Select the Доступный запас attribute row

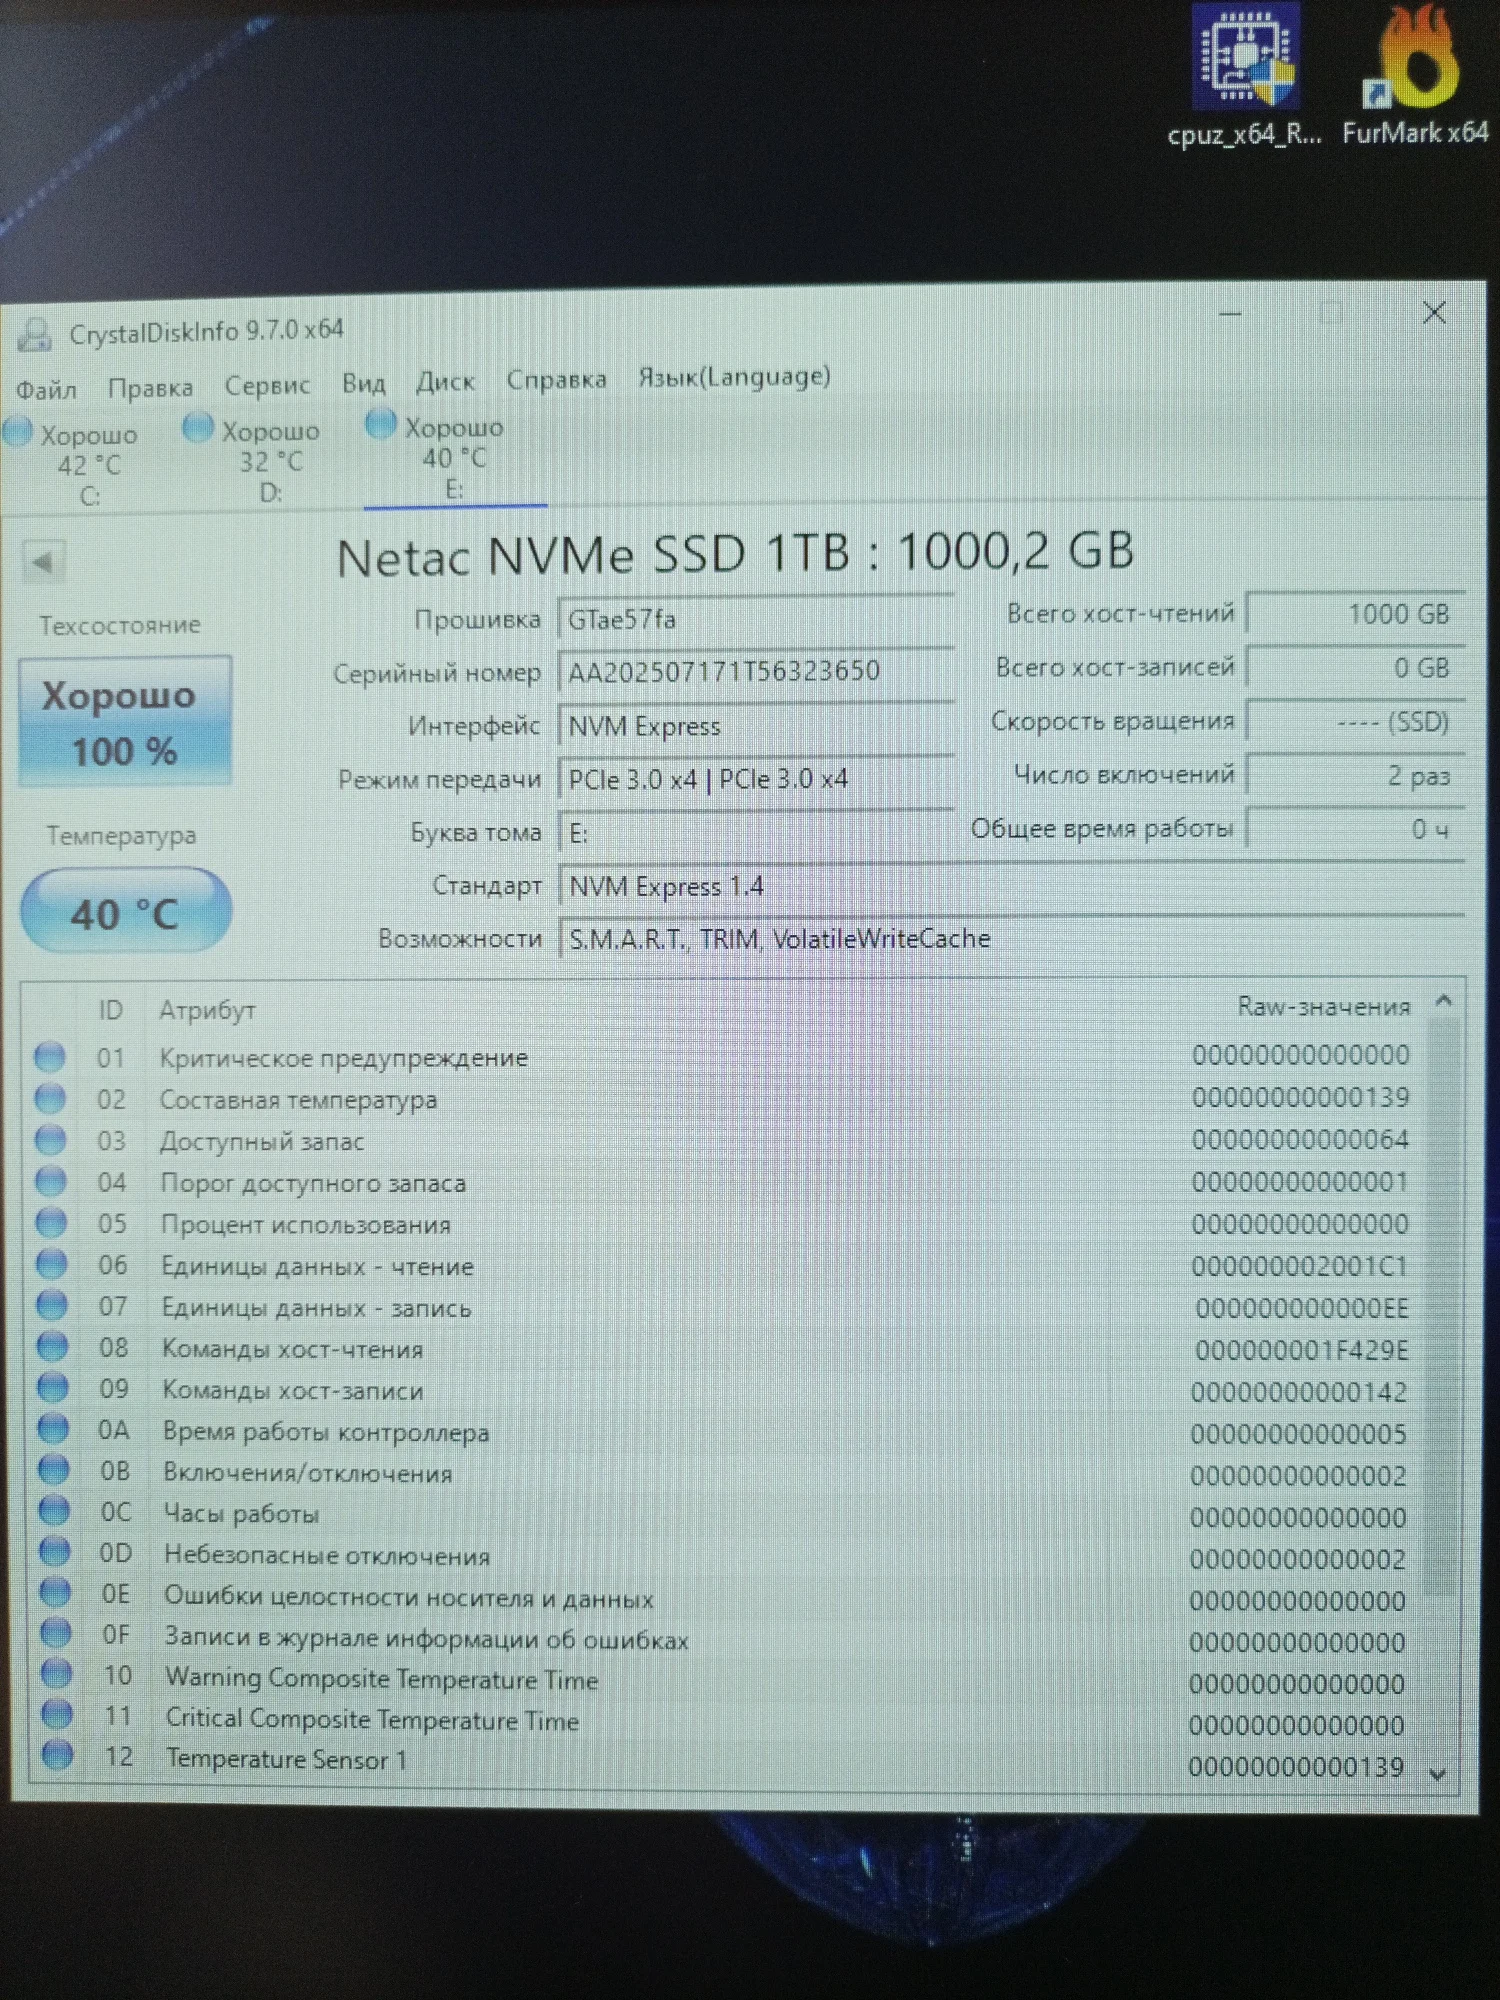(722, 1140)
